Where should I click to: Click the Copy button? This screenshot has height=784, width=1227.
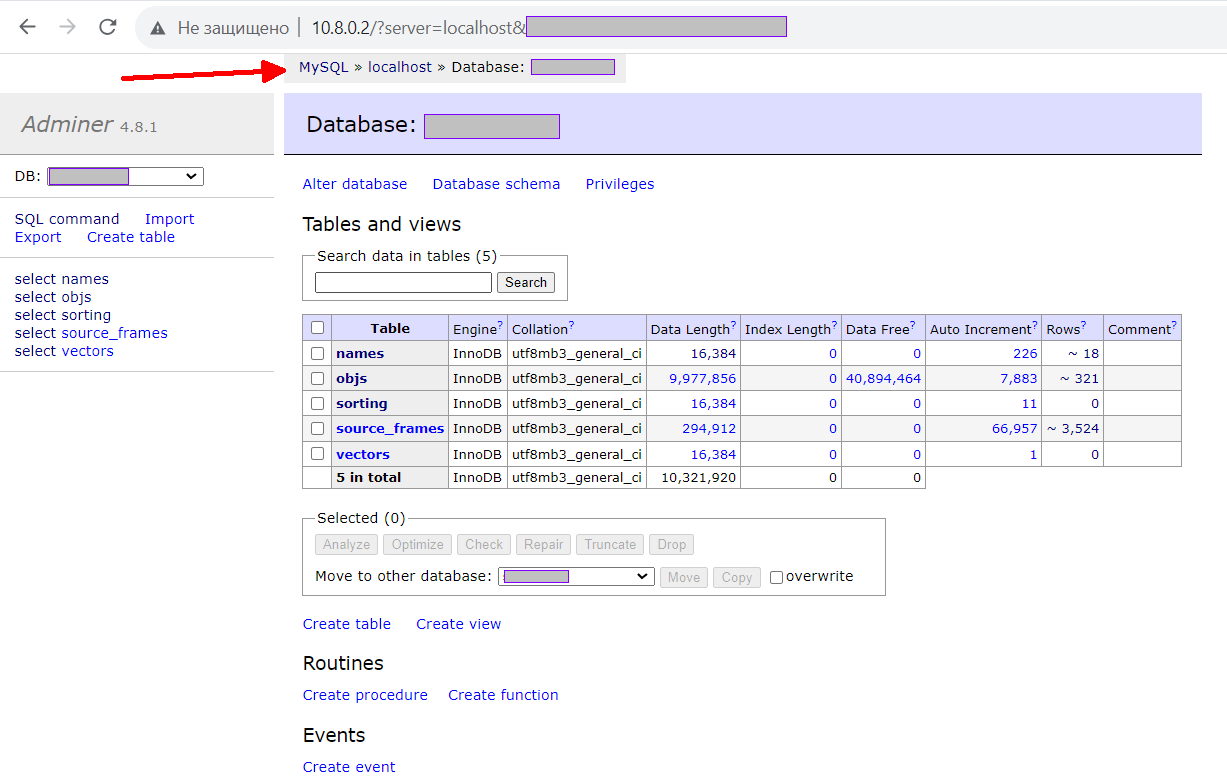pos(737,577)
